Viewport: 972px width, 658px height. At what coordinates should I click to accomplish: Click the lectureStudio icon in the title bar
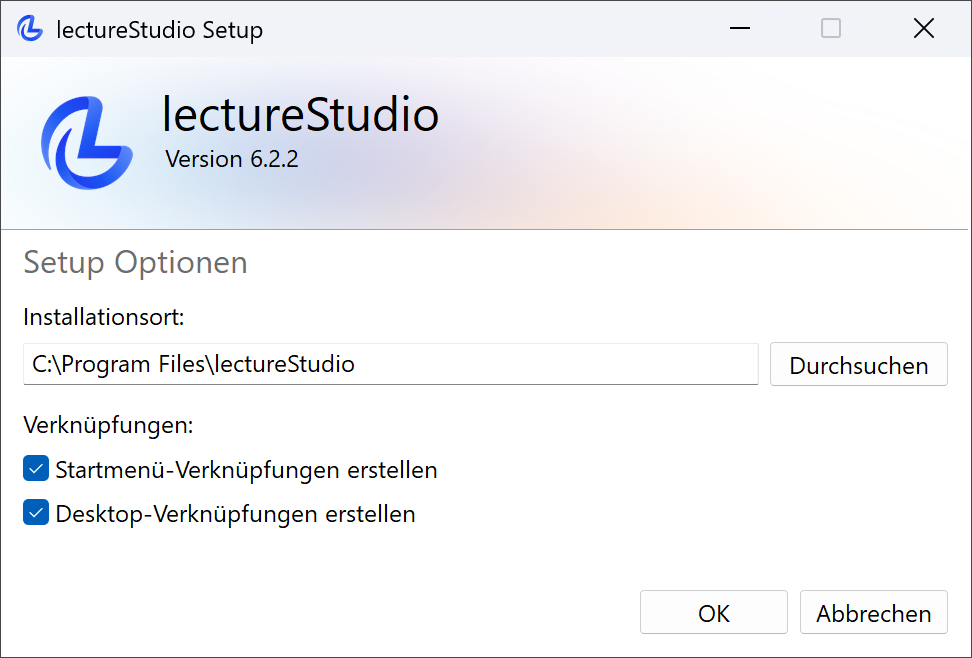29,29
